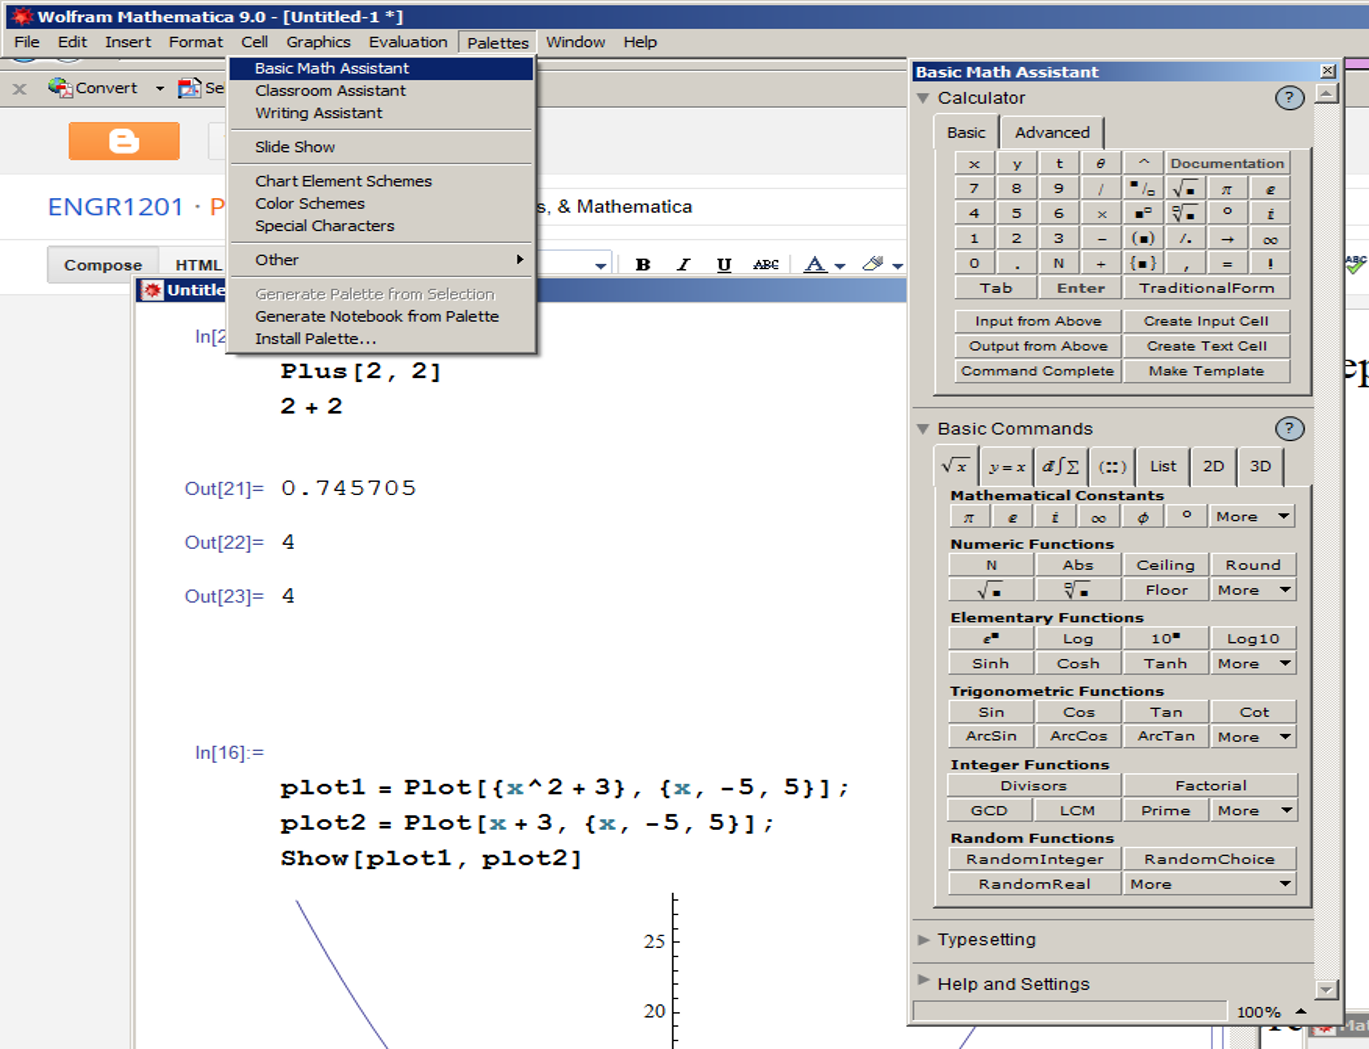Collapse the Calculator section

pyautogui.click(x=923, y=98)
